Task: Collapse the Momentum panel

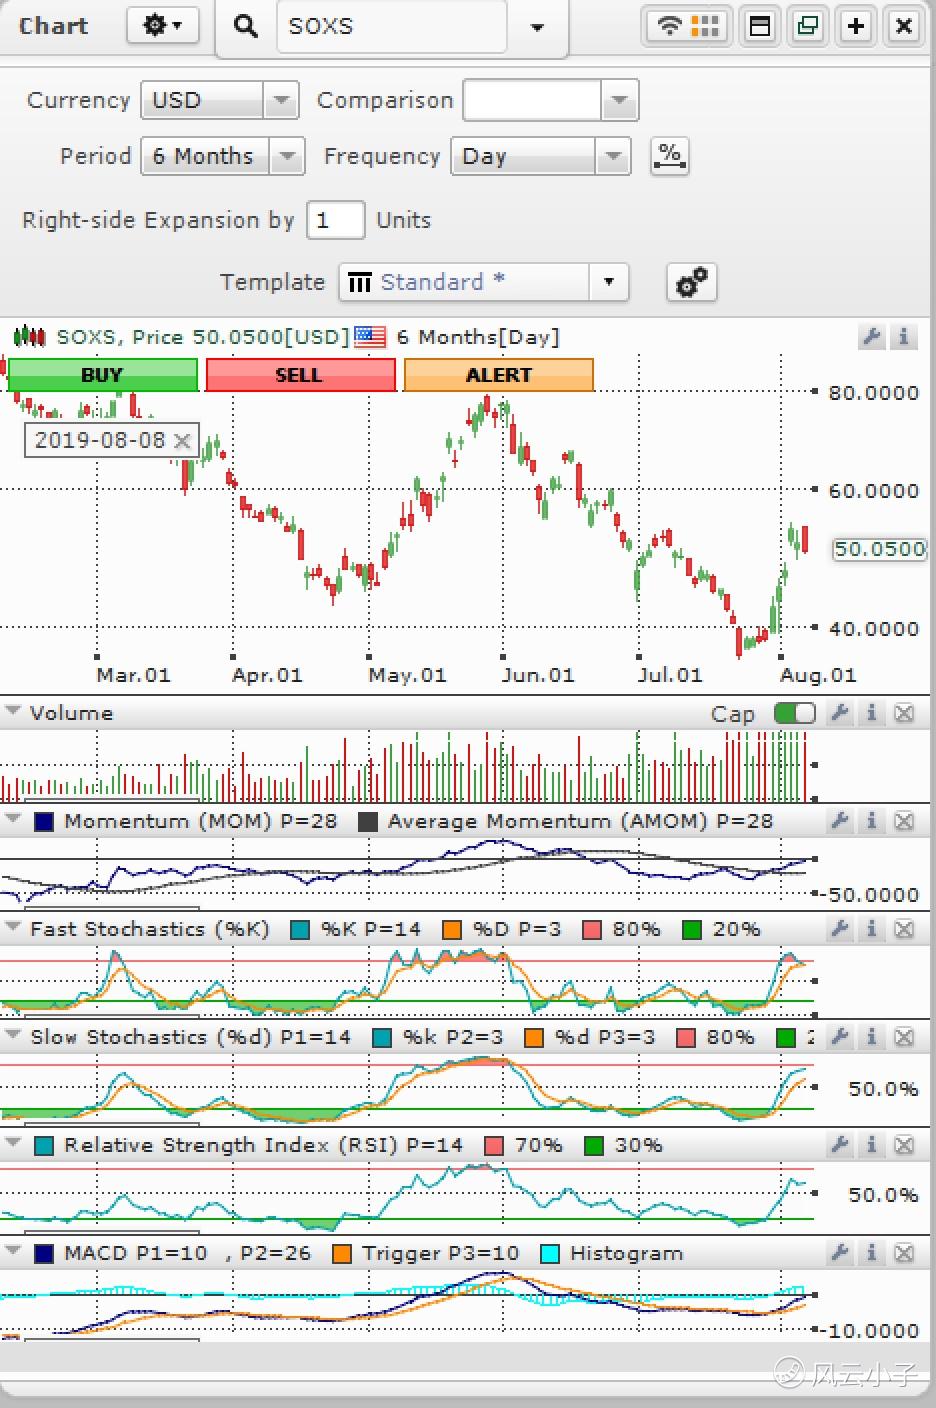Action: coord(13,820)
